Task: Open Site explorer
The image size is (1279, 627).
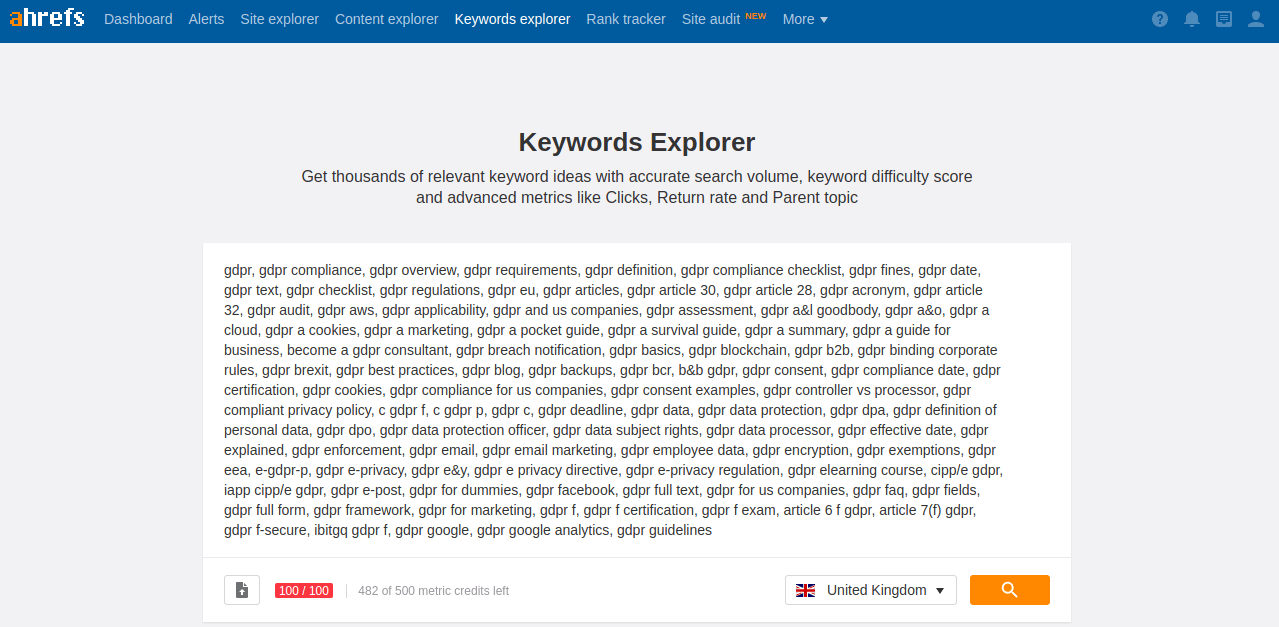Action: coord(280,19)
